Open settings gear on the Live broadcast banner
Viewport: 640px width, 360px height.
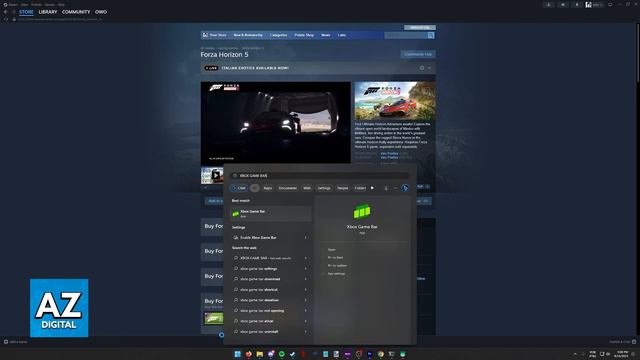(422, 68)
